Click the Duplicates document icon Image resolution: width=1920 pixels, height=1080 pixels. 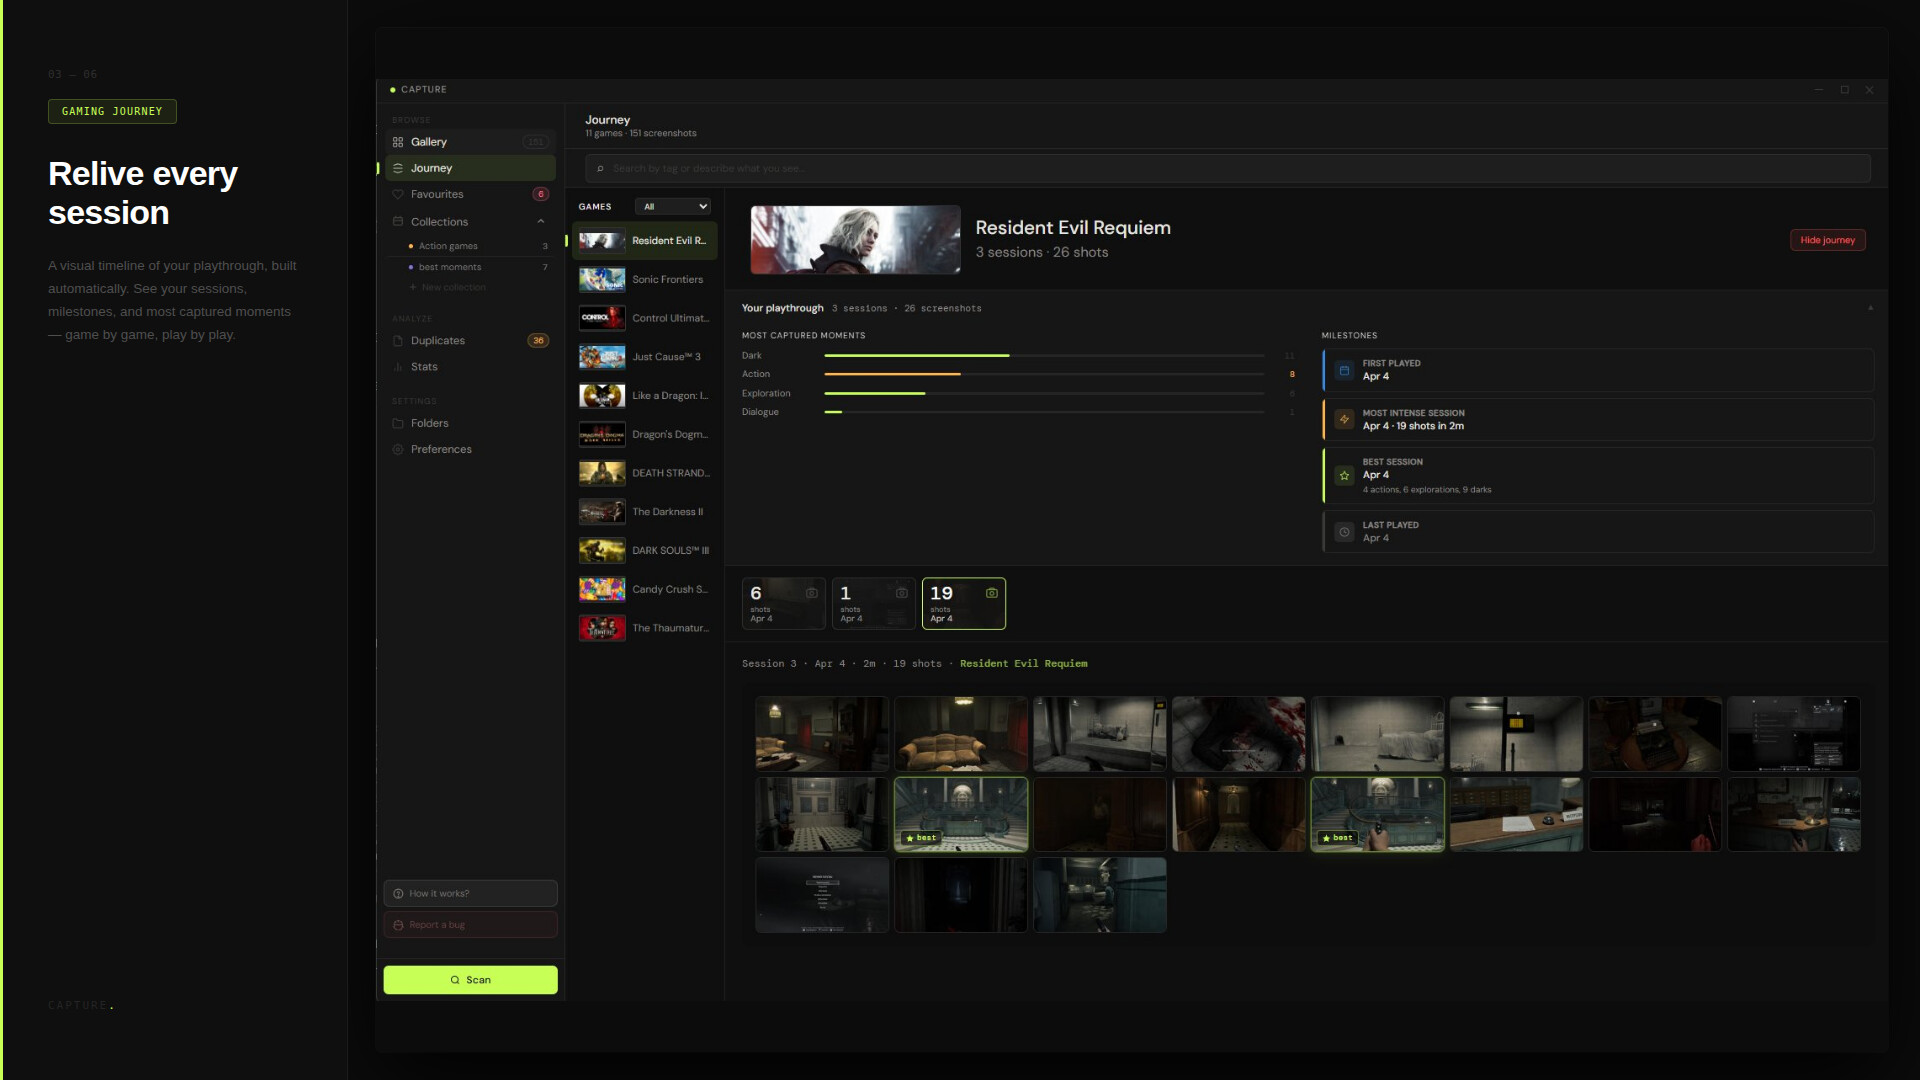click(398, 341)
